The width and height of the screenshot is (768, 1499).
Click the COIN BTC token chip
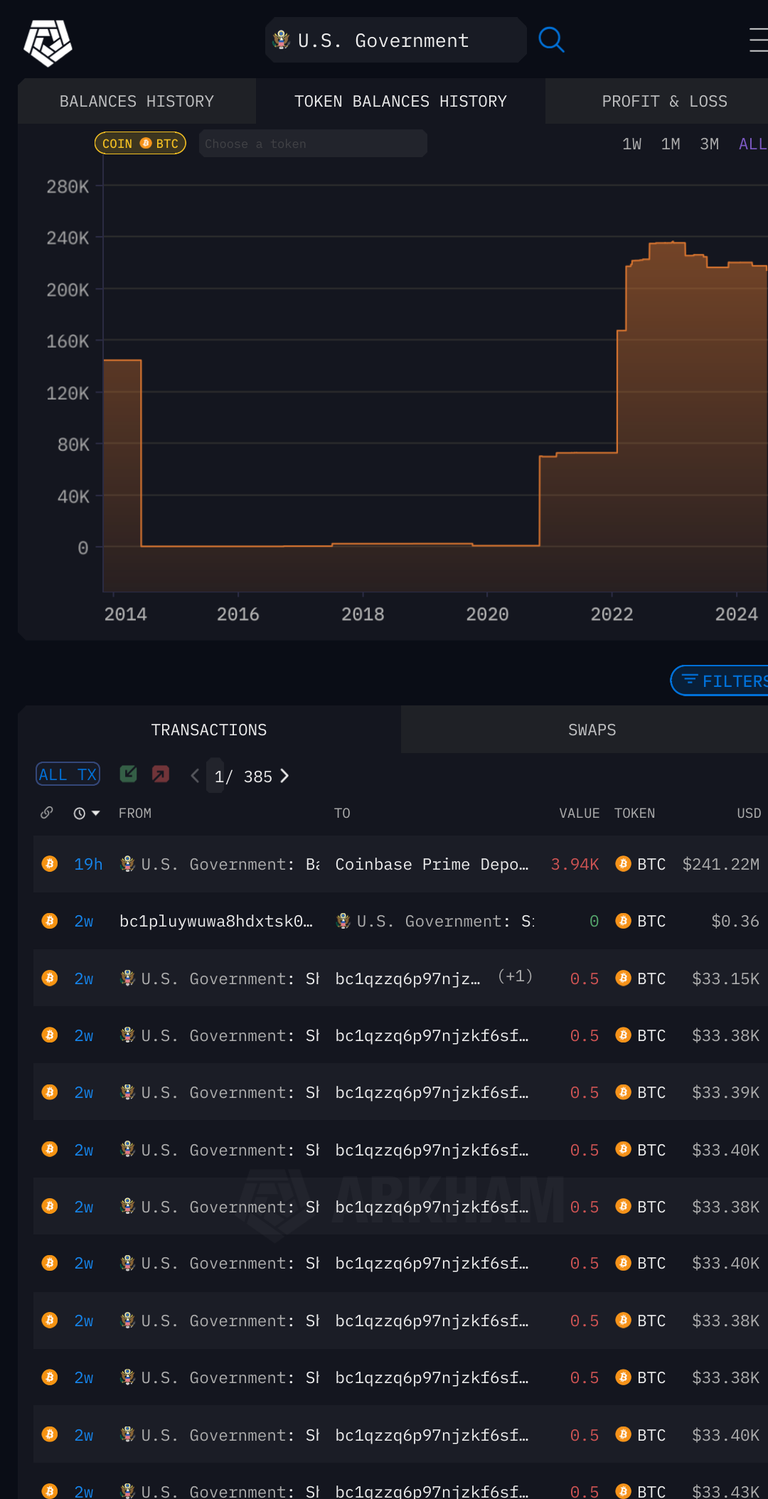pyautogui.click(x=140, y=144)
